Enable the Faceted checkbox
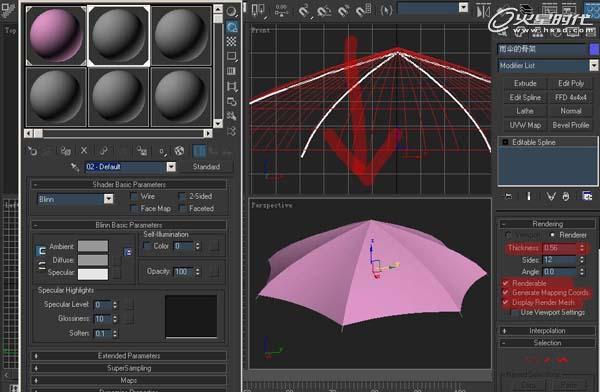The width and height of the screenshot is (600, 392). [x=183, y=209]
